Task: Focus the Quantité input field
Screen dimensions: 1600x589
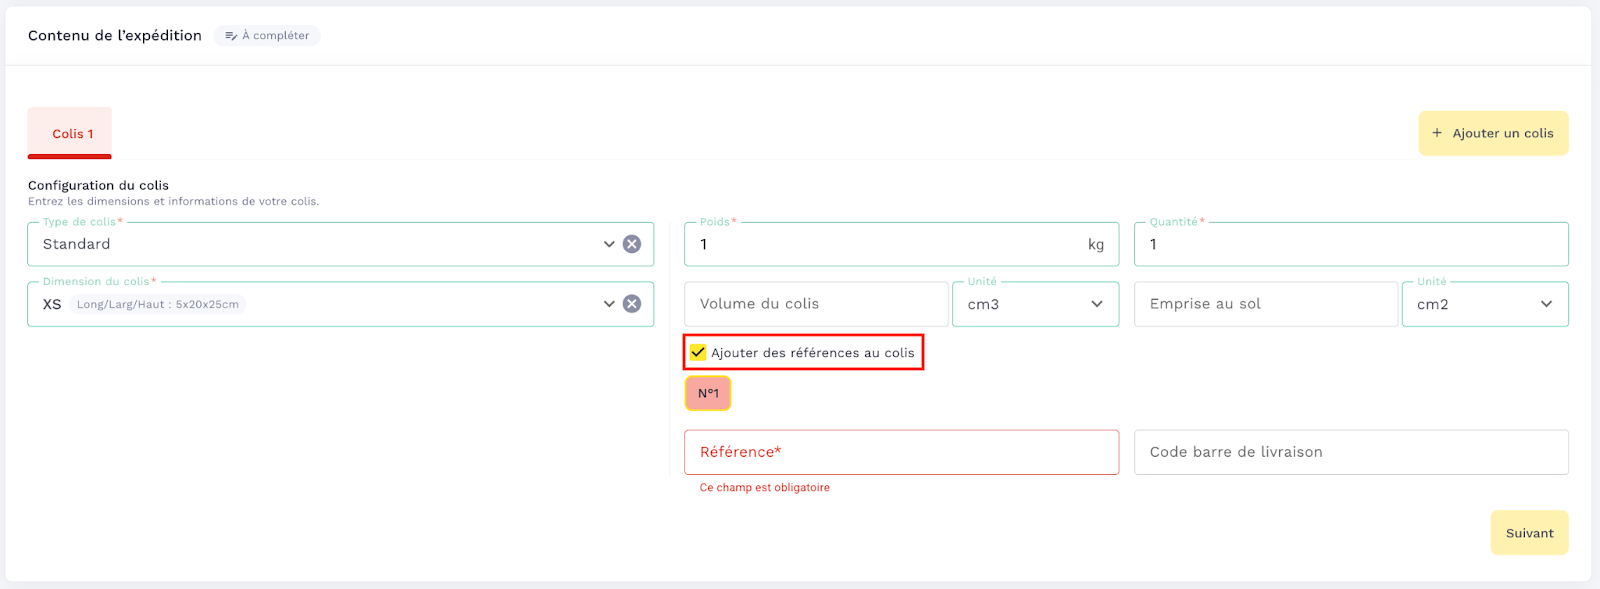Action: pyautogui.click(x=1350, y=244)
